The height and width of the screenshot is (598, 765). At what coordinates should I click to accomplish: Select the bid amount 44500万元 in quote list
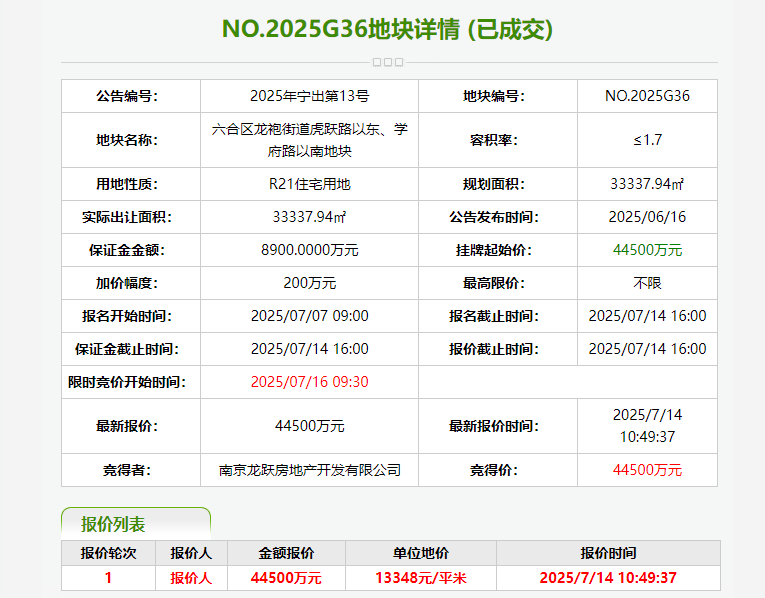286,578
